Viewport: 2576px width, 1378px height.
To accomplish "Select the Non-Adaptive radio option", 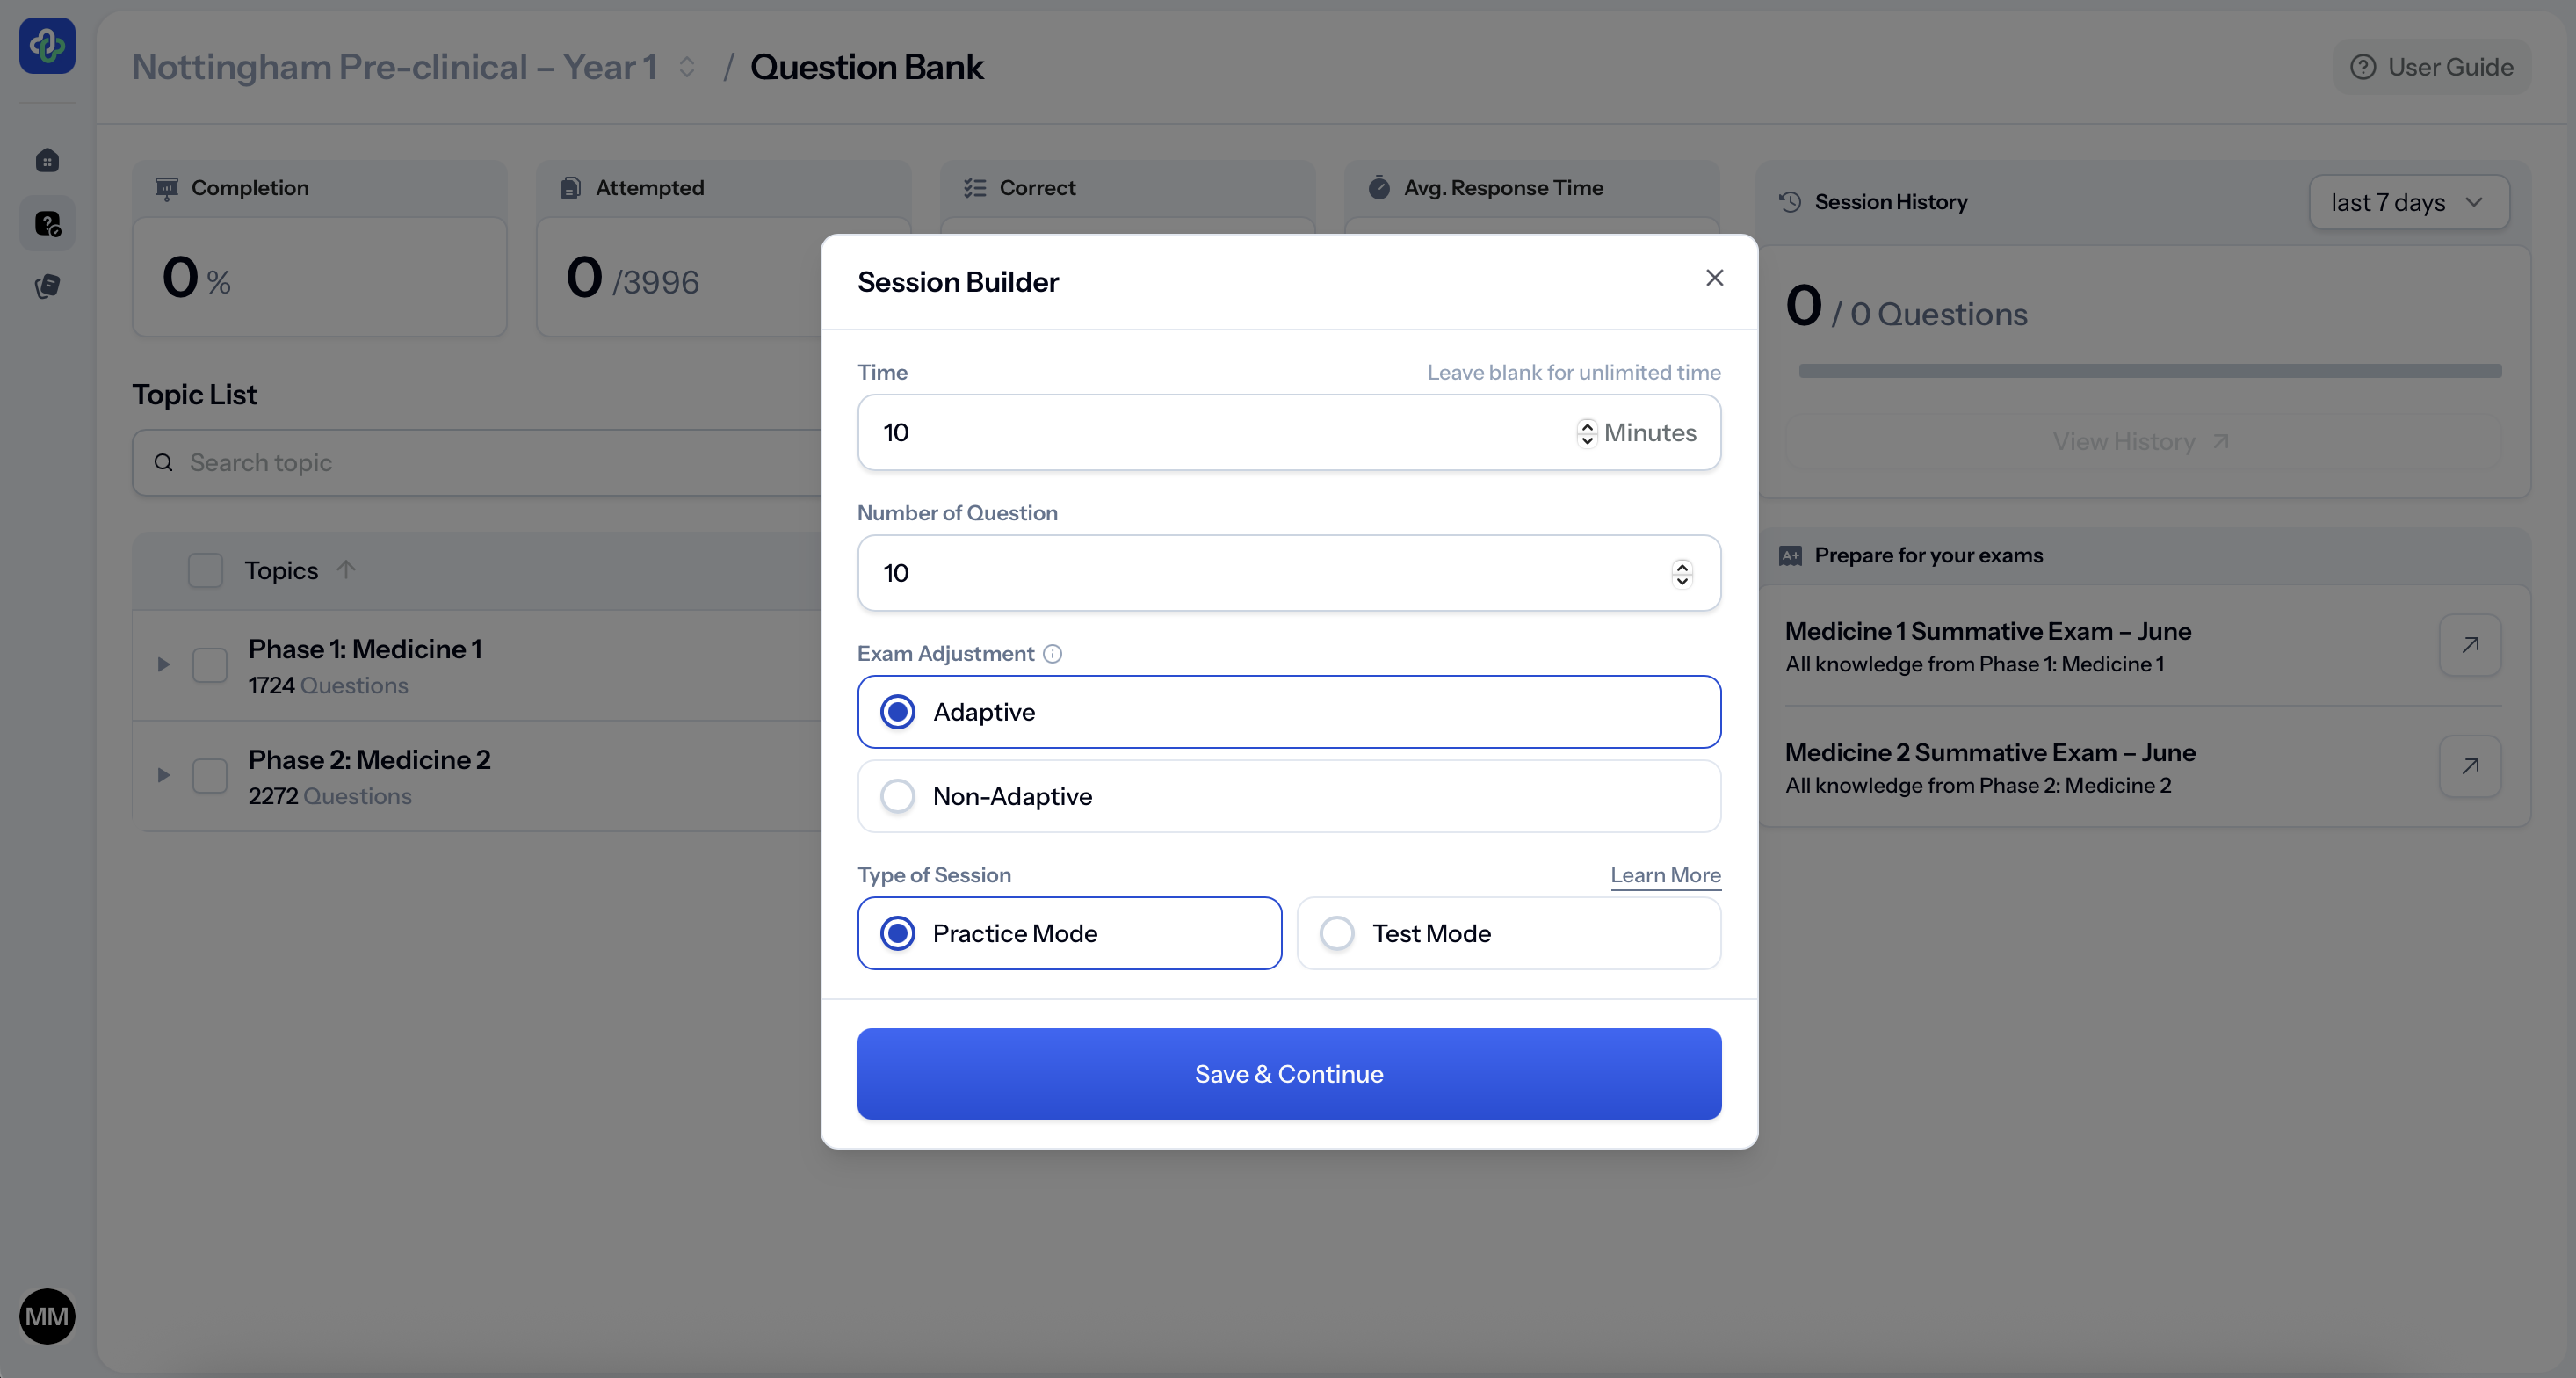I will (898, 797).
